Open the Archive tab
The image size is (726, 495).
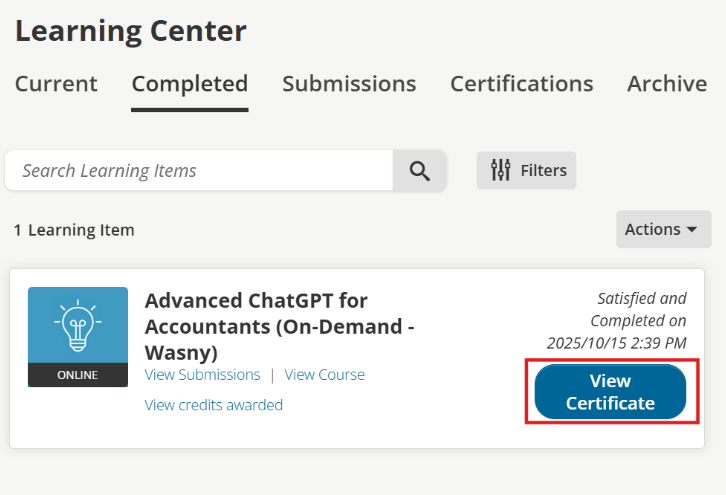tap(667, 84)
